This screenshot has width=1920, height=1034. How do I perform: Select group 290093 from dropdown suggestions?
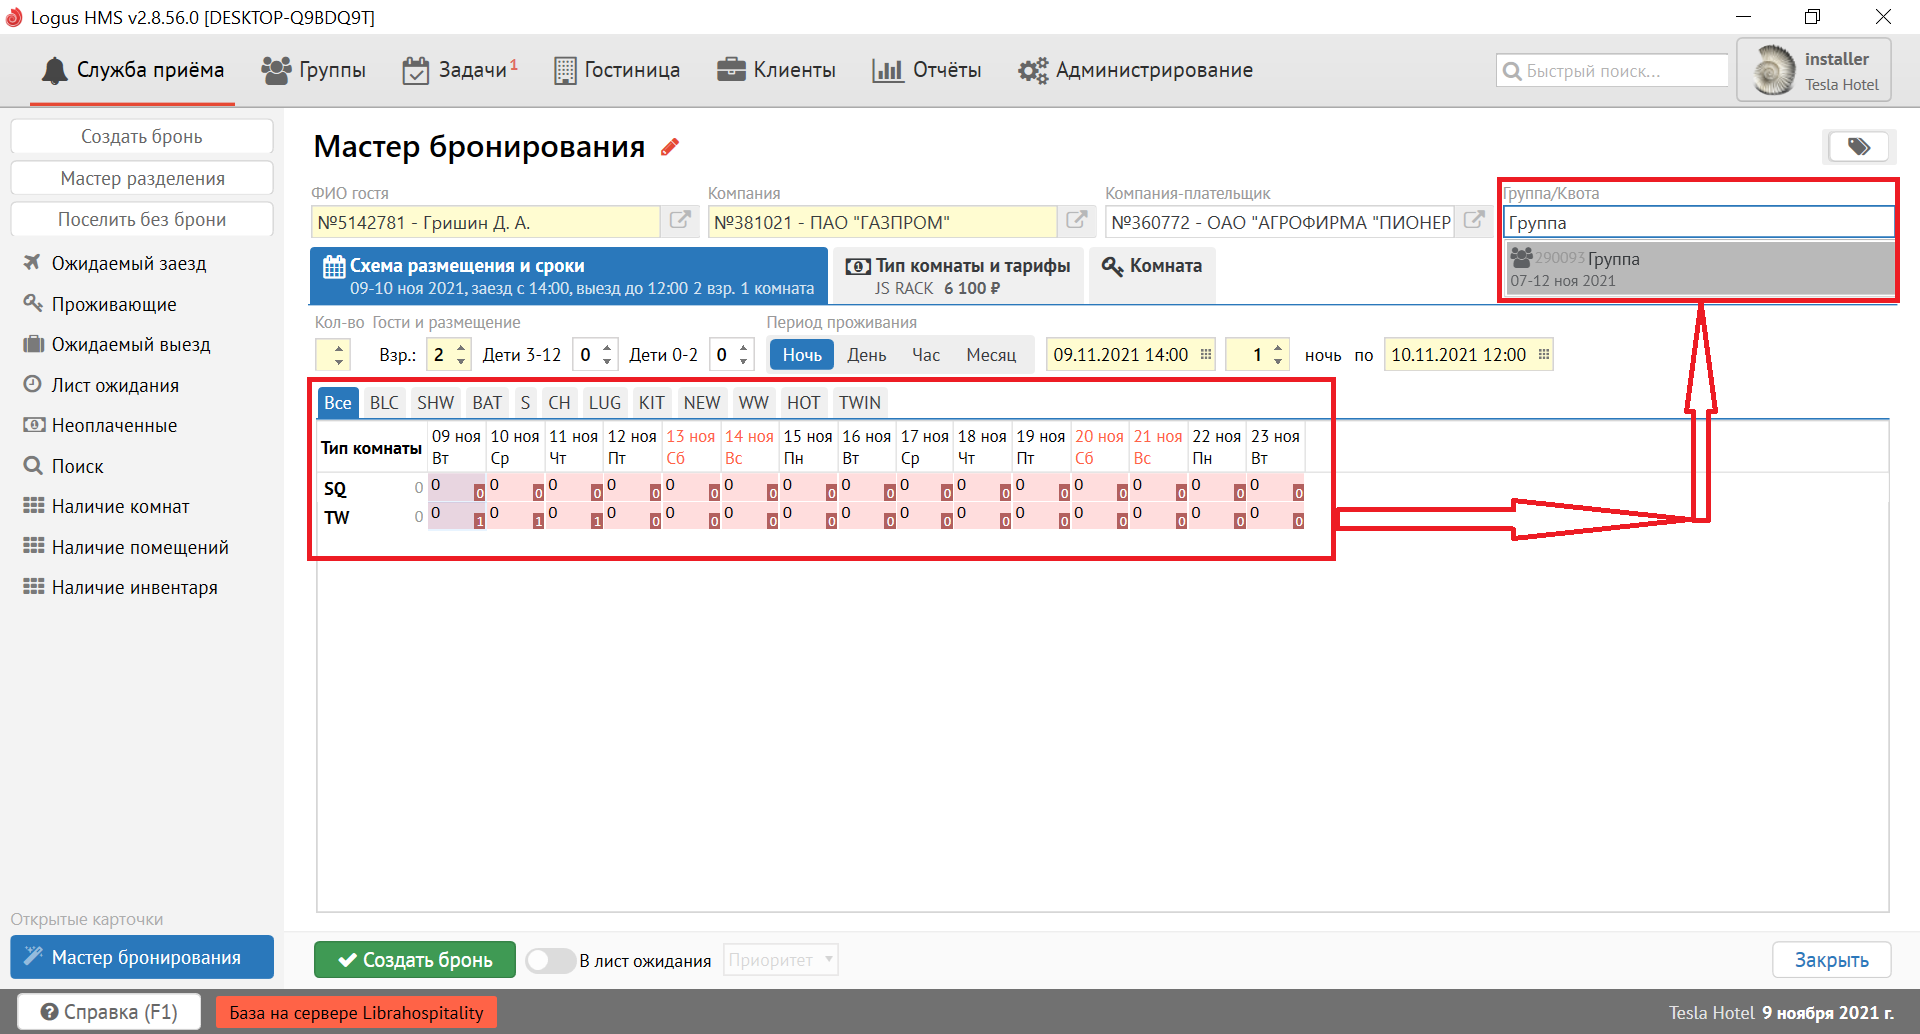point(1699,269)
